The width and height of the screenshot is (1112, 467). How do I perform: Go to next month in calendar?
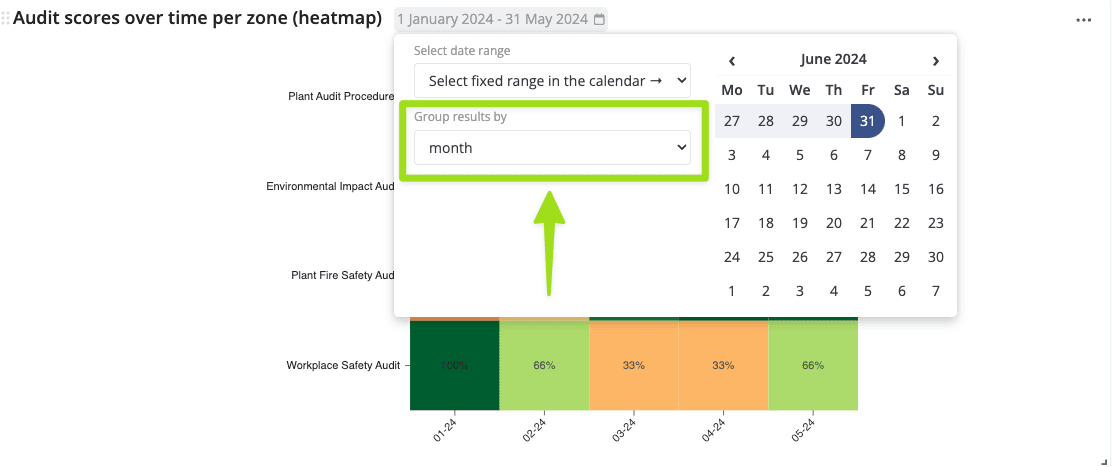point(935,60)
